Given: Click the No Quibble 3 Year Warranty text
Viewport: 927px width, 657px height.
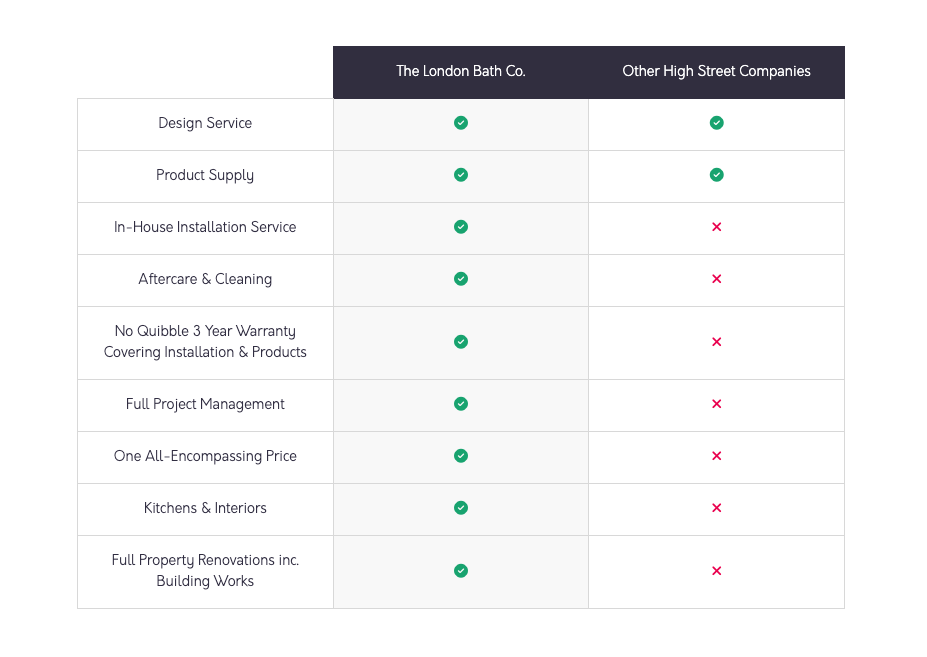Looking at the screenshot, I should tap(205, 331).
